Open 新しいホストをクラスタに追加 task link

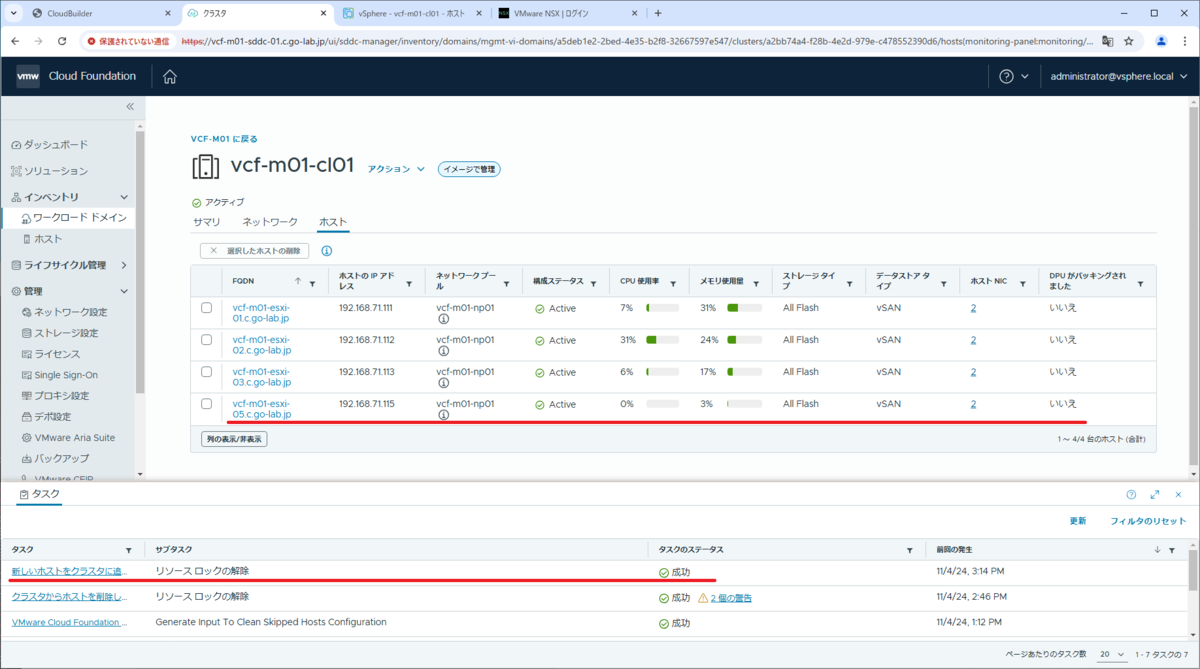[70, 571]
